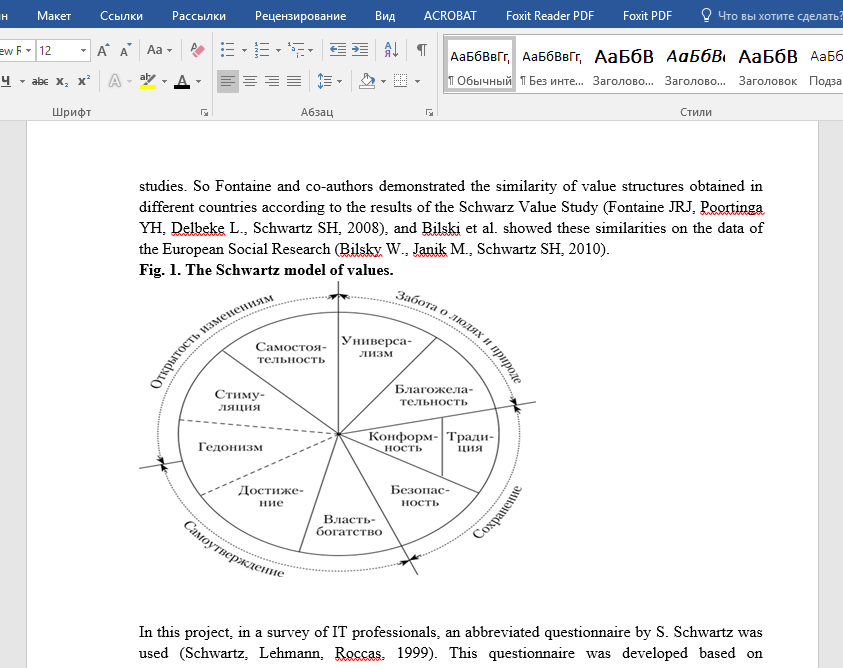Click the underlined word Roccas
The height and width of the screenshot is (668, 843).
coord(358,653)
